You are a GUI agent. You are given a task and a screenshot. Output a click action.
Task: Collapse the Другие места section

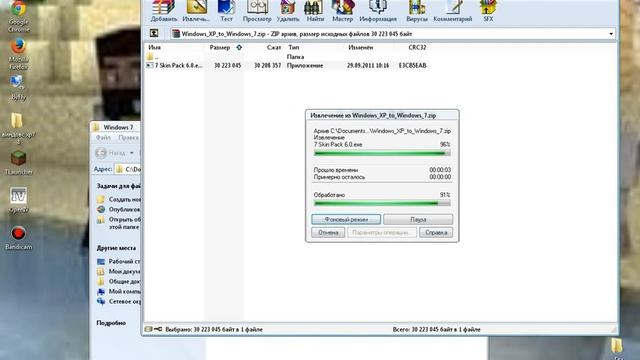click(116, 248)
